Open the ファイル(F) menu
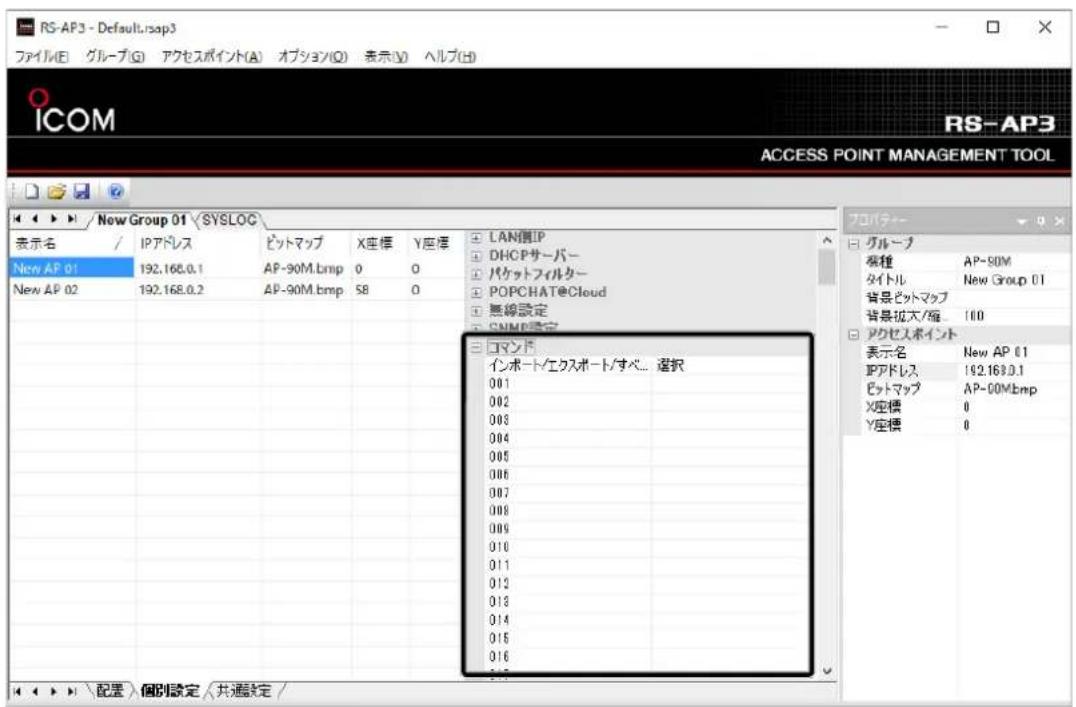Screen dimensions: 1076x707 42,57
